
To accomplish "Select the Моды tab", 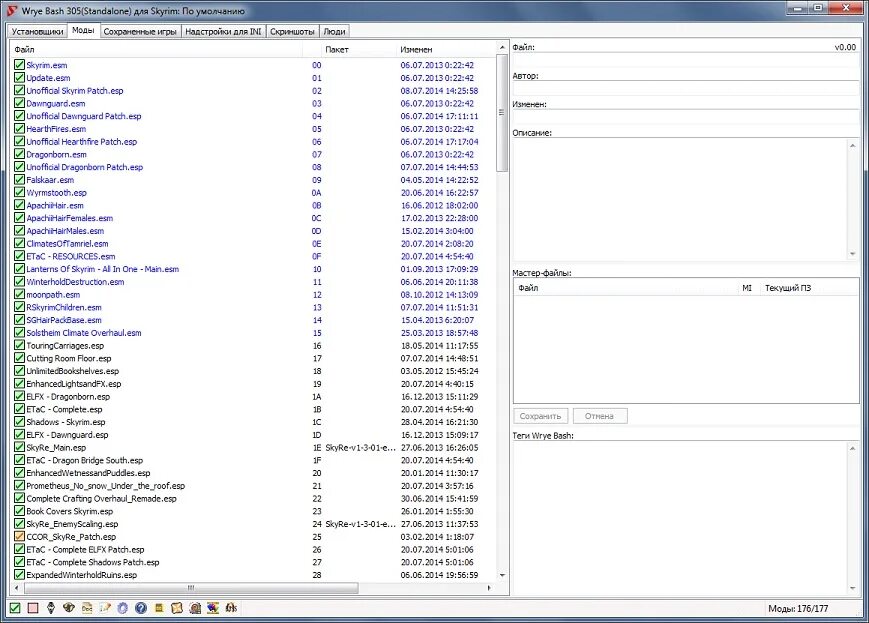I will click(x=83, y=30).
